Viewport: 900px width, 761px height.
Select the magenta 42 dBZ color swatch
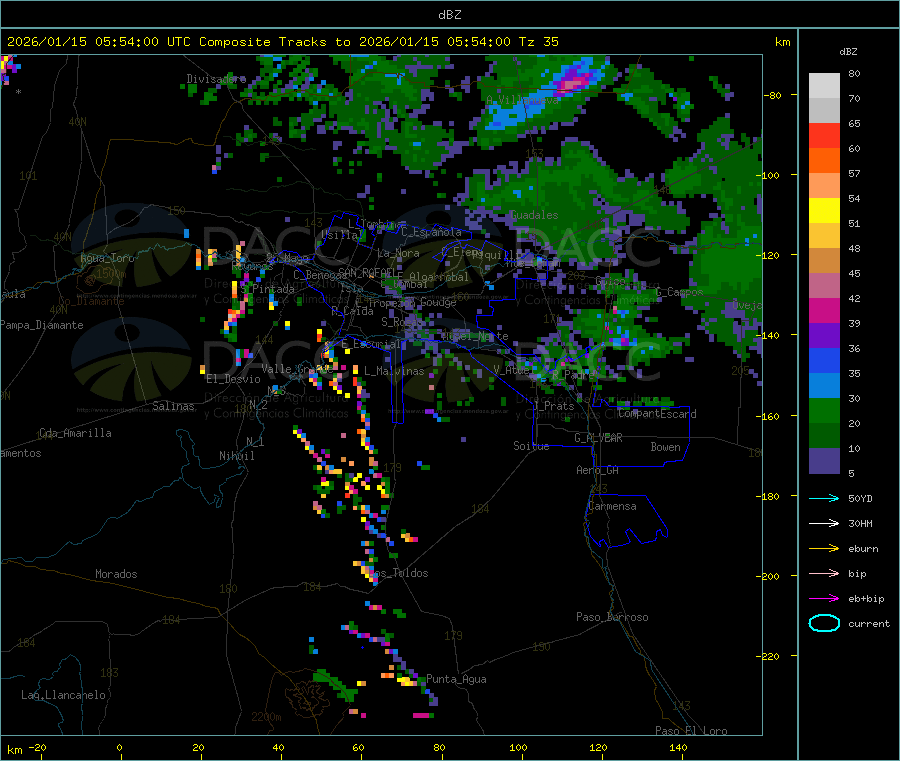(824, 310)
